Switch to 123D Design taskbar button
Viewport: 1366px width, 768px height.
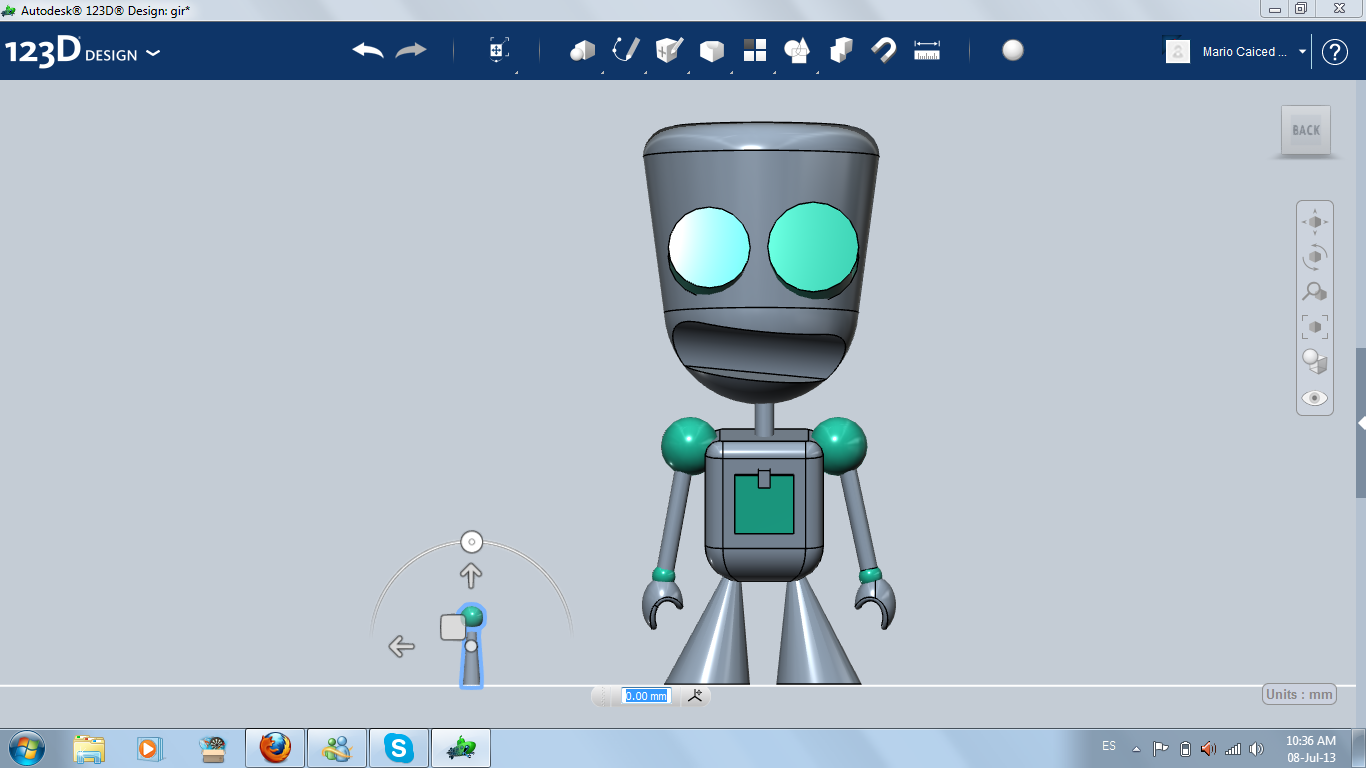462,747
